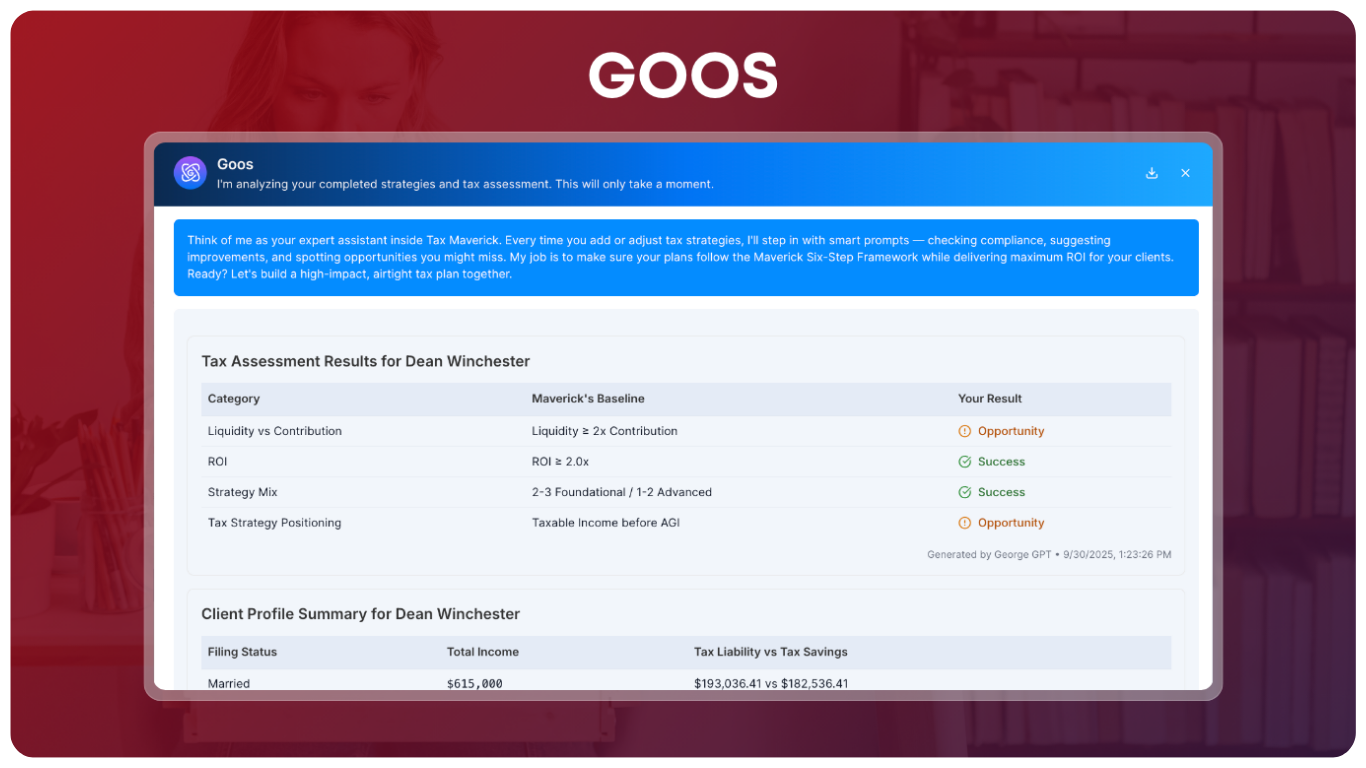The height and width of the screenshot is (768, 1366).
Task: Click the download report icon
Action: pos(1151,172)
